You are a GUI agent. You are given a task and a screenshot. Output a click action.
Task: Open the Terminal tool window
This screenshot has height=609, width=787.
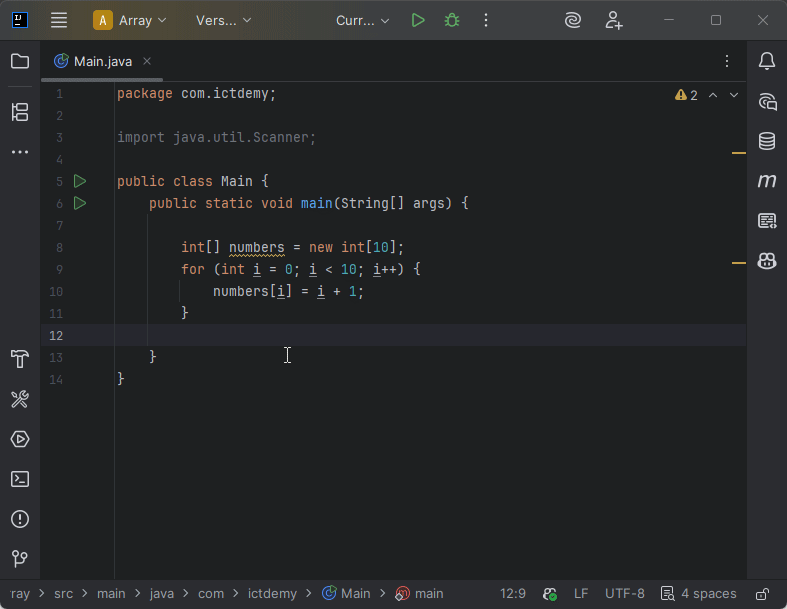20,479
